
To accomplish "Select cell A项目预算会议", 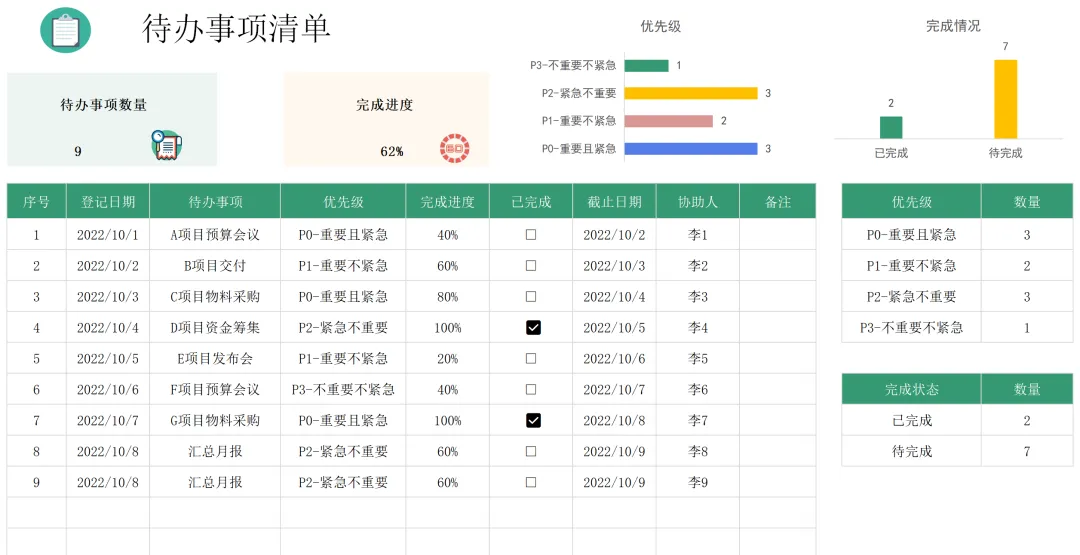I will [x=215, y=235].
